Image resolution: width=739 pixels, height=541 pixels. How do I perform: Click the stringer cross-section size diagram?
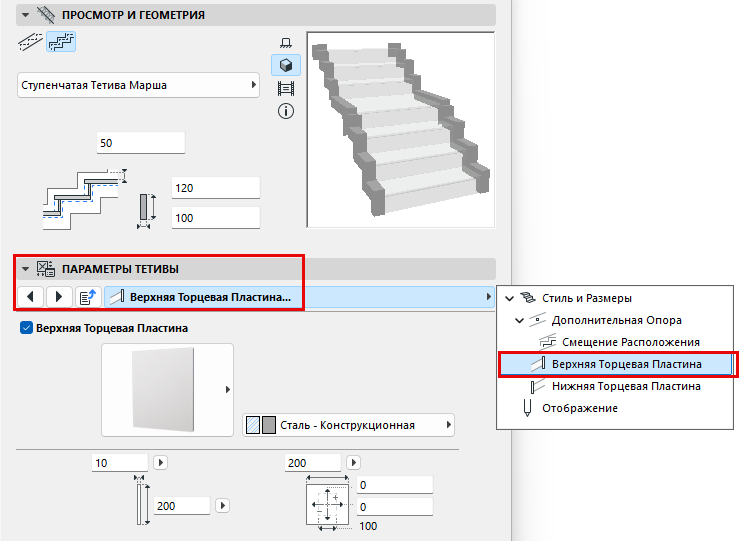coord(147,212)
